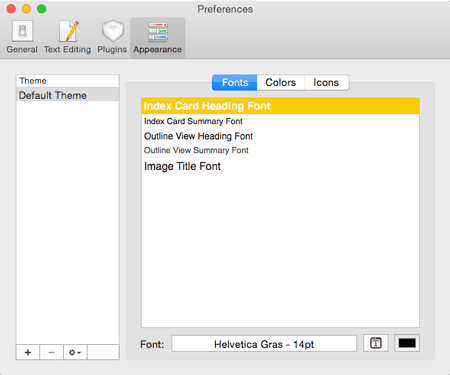Image resolution: width=450 pixels, height=375 pixels.
Task: Close the Preferences window
Action: [11, 9]
